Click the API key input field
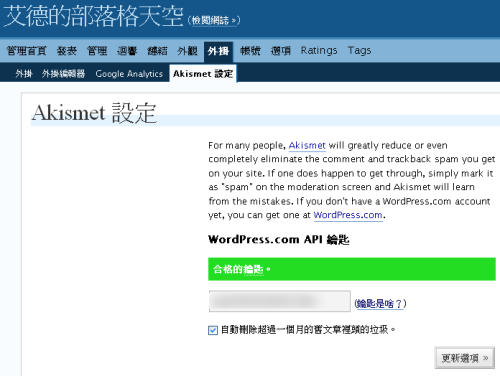Image resolution: width=500 pixels, height=376 pixels. (280, 301)
